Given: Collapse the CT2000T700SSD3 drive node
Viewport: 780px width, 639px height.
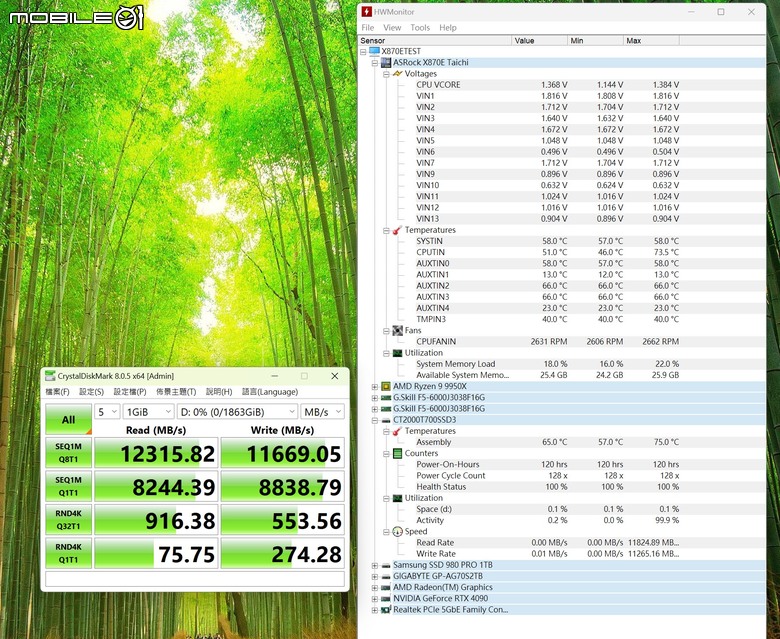Looking at the screenshot, I should coord(375,420).
